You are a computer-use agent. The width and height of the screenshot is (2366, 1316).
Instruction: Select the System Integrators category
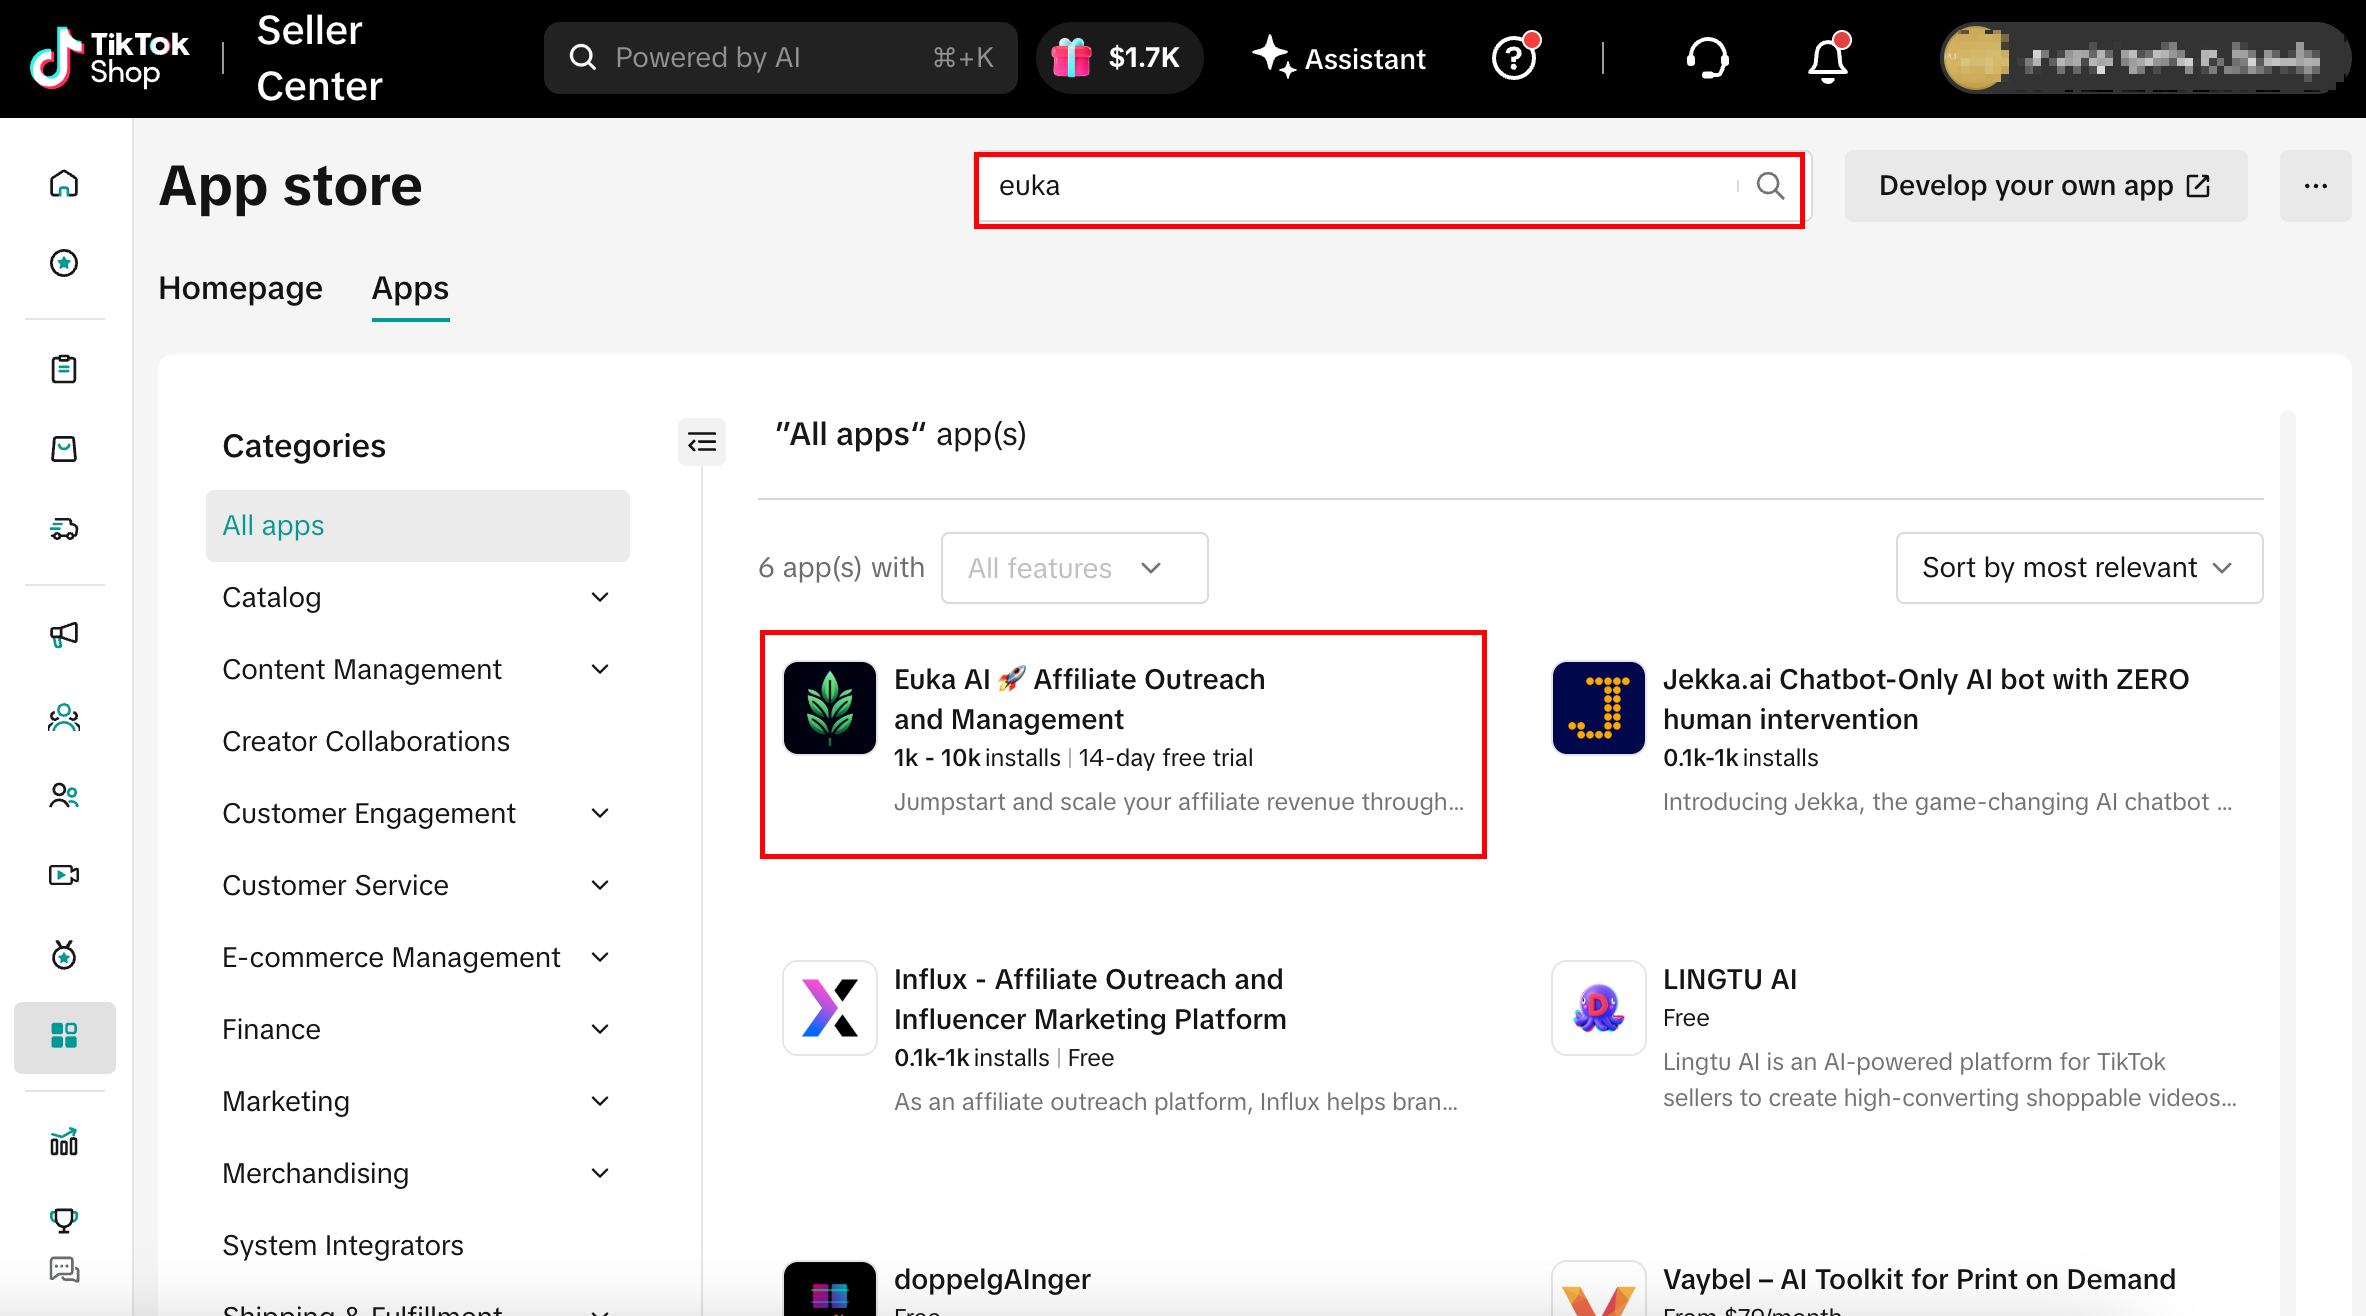tap(343, 1246)
